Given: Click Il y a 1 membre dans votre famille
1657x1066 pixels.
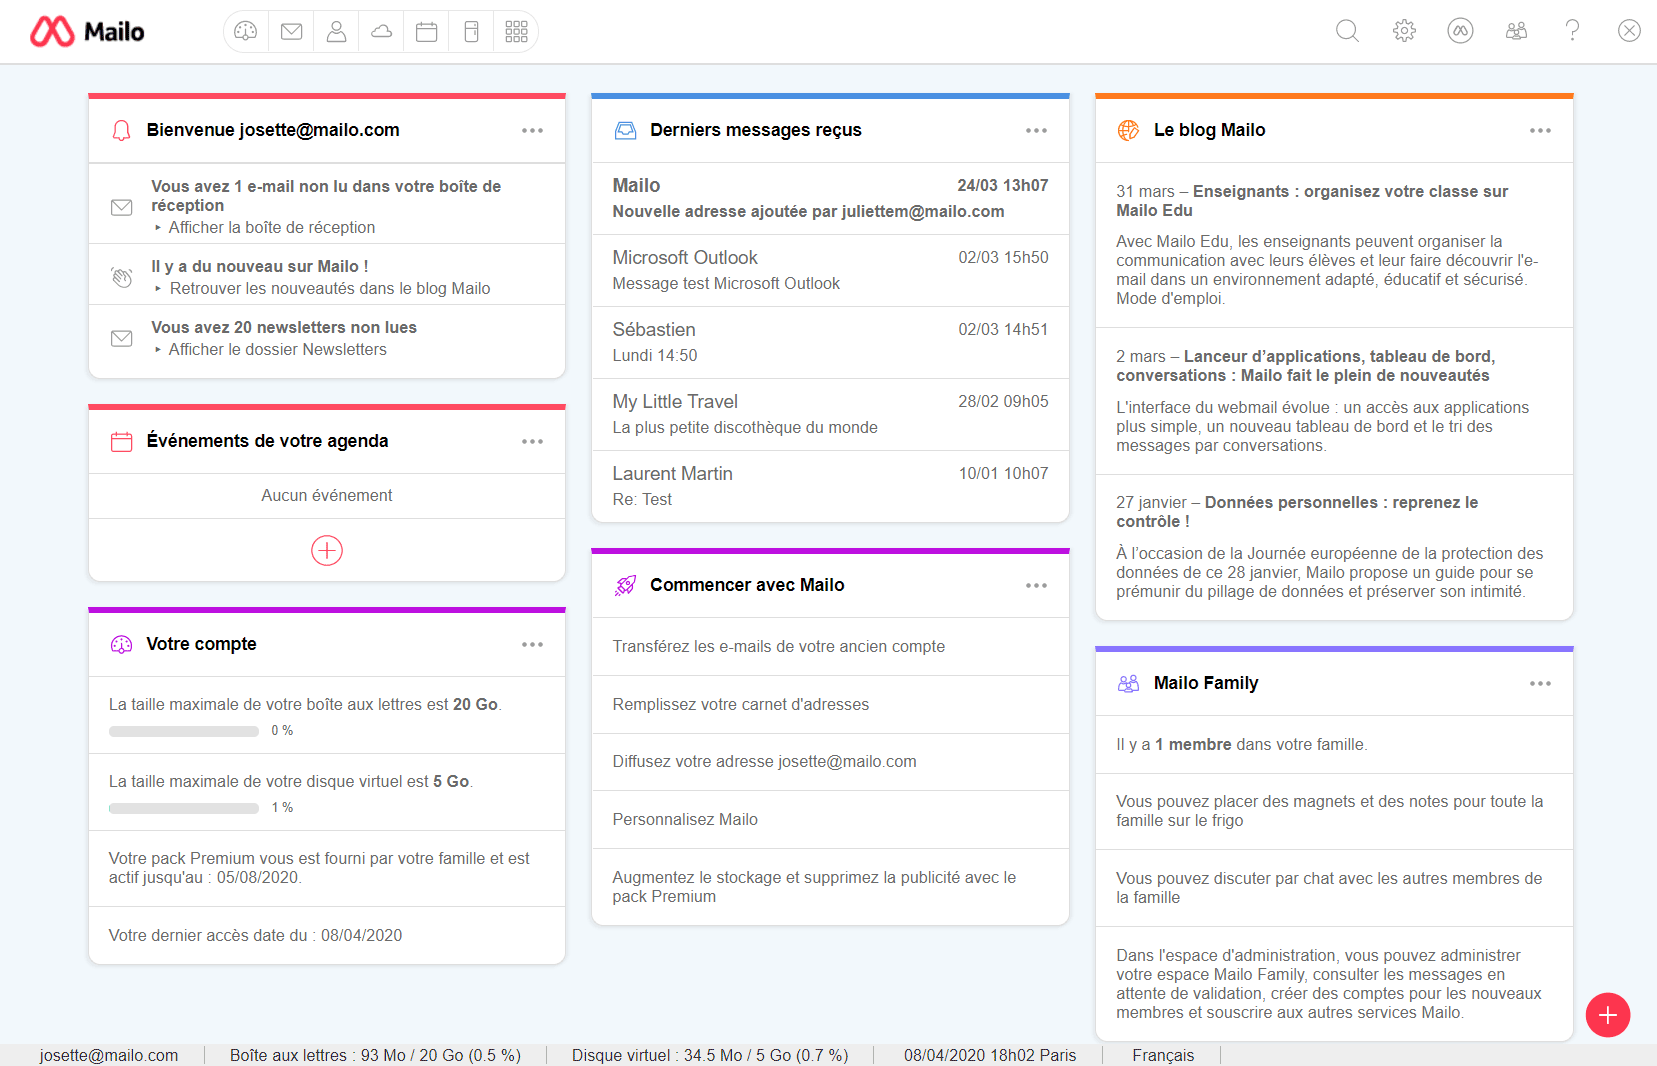Looking at the screenshot, I should click(x=1241, y=744).
